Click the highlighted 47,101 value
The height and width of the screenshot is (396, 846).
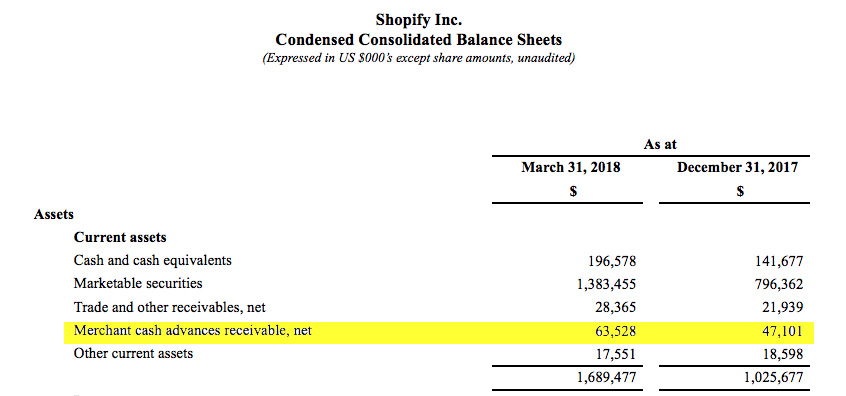[783, 332]
